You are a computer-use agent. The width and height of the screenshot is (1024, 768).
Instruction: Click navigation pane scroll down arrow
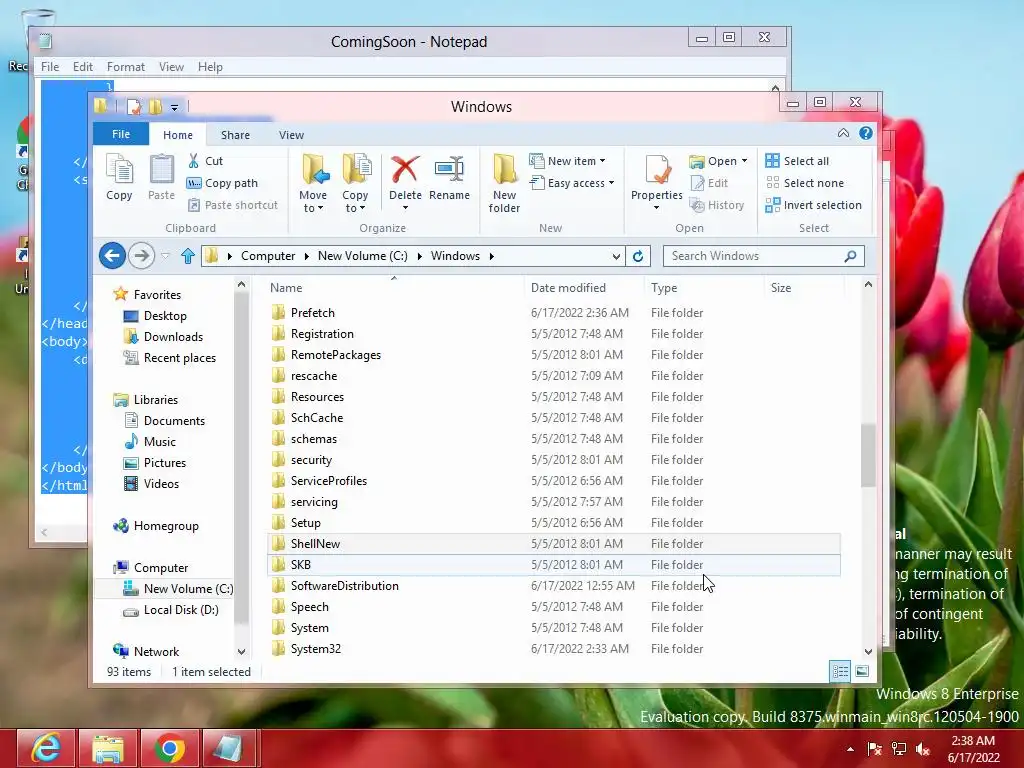[242, 652]
